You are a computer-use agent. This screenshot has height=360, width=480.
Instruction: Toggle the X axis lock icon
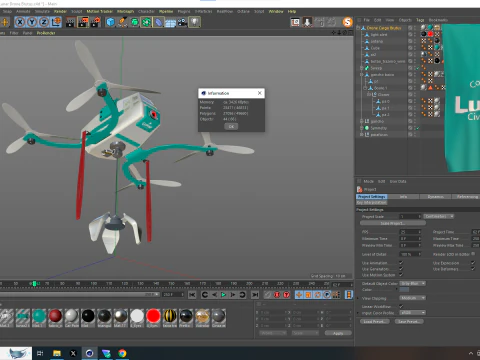pos(20,22)
